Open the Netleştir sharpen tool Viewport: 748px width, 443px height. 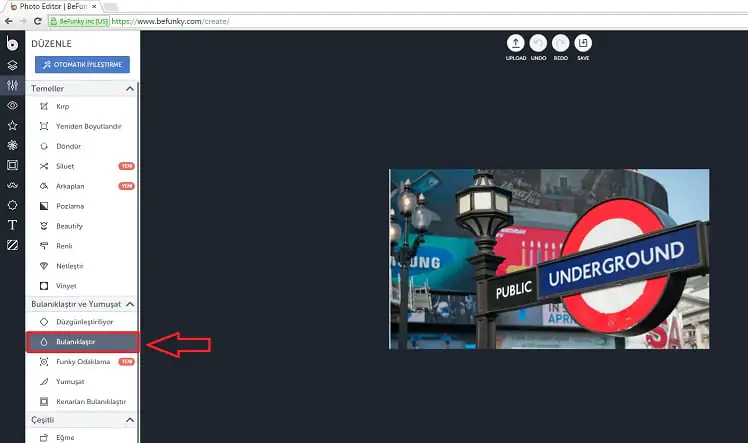click(82, 266)
